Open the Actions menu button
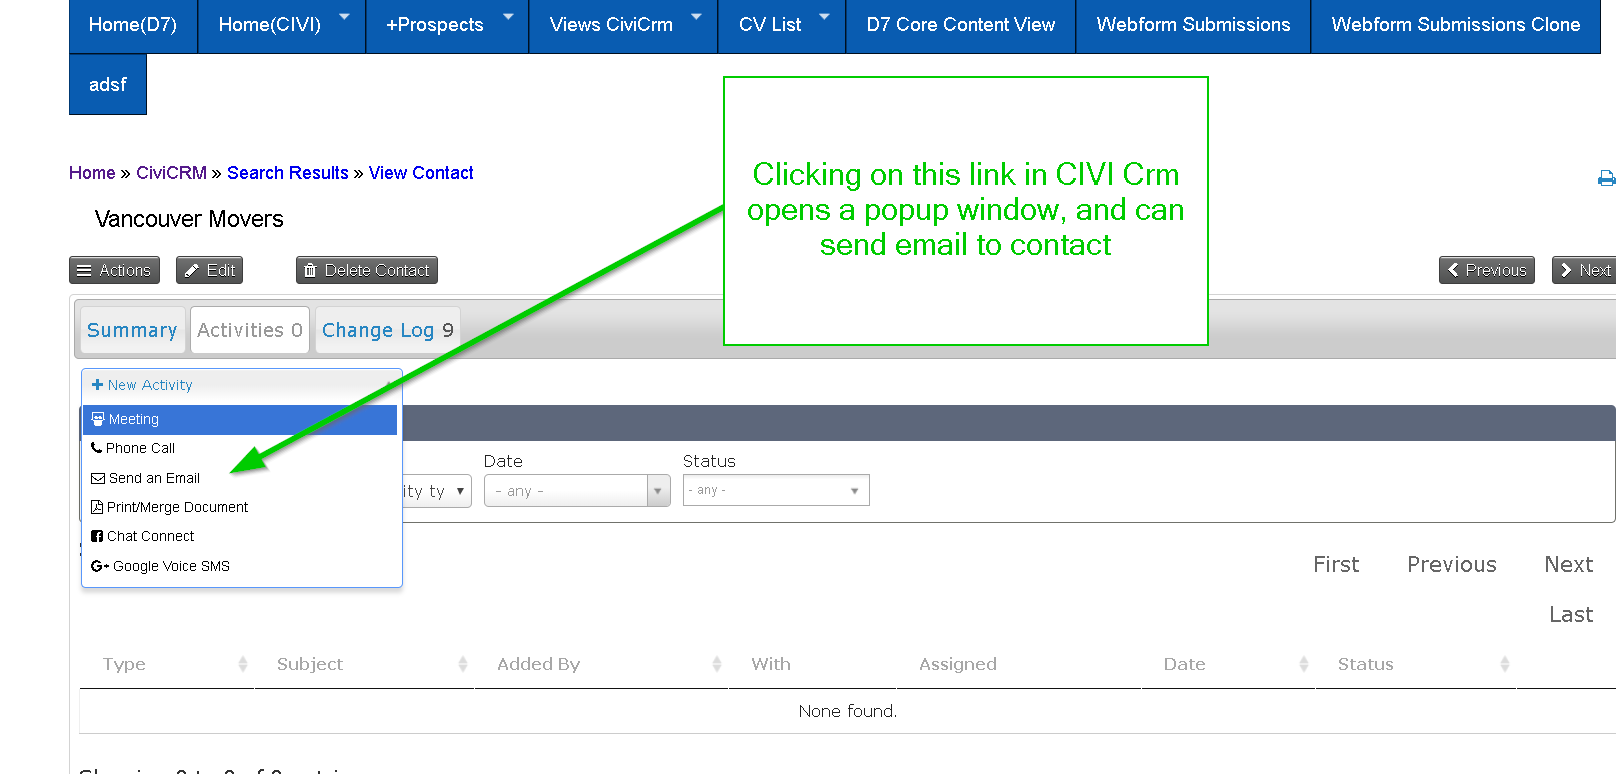This screenshot has width=1616, height=774. (114, 270)
